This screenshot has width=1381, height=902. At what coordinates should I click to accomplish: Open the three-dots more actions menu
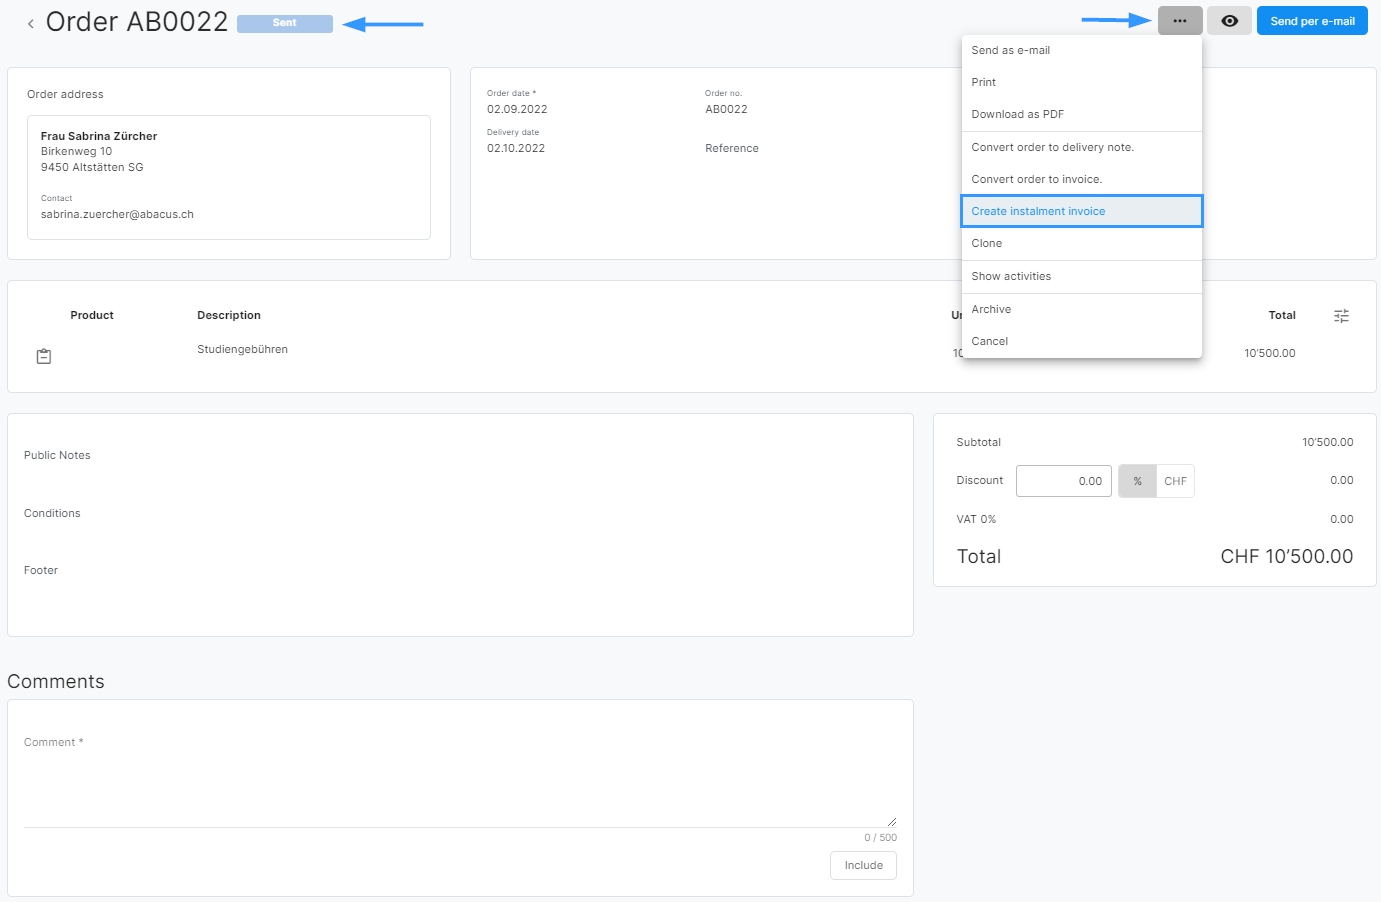[x=1179, y=21]
